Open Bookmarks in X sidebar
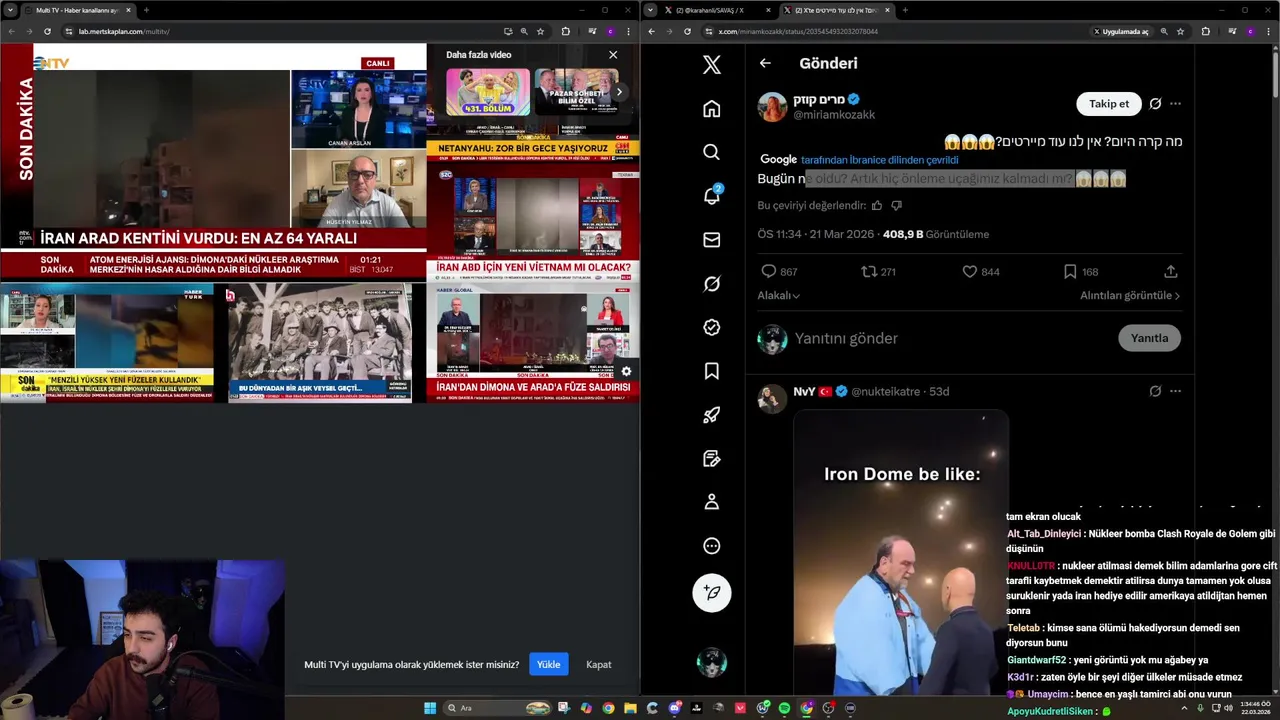Screen dimensions: 1280x720 click(712, 371)
